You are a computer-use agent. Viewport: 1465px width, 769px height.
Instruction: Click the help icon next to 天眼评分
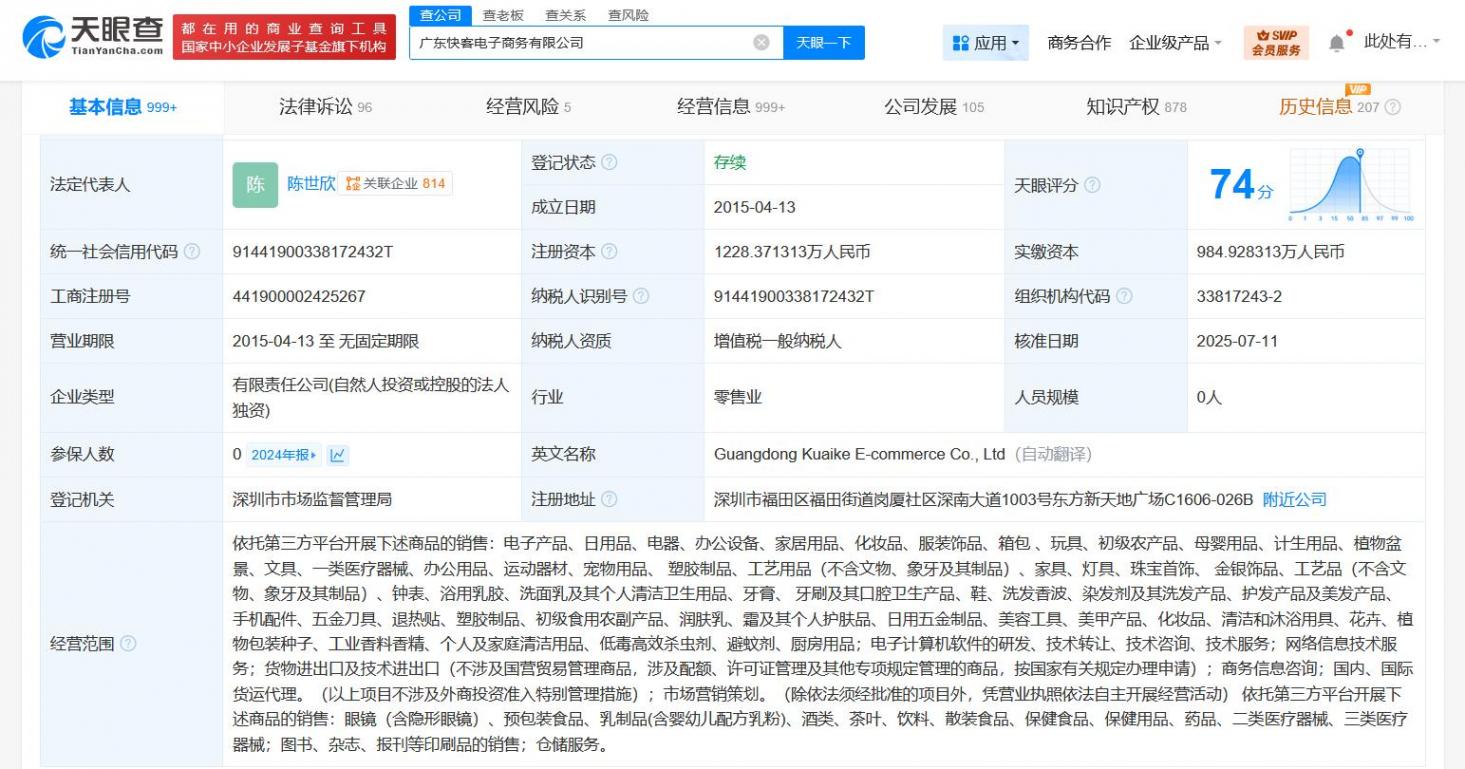(x=1092, y=185)
